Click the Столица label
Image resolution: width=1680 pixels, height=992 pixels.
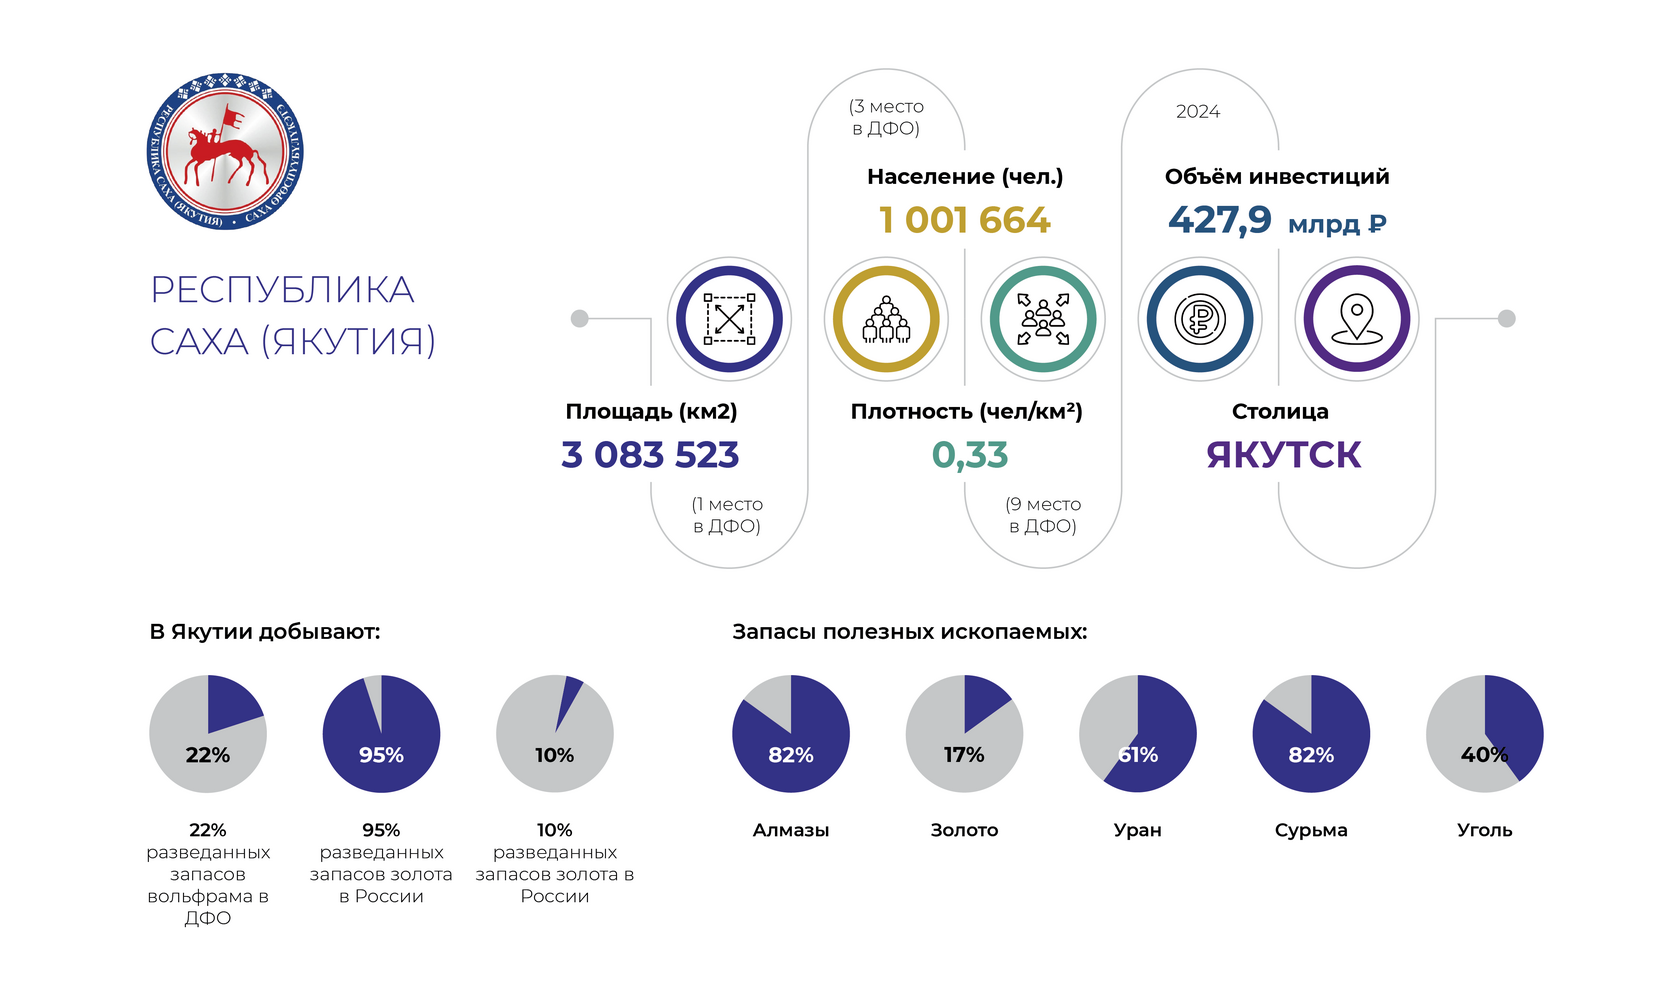1280,411
